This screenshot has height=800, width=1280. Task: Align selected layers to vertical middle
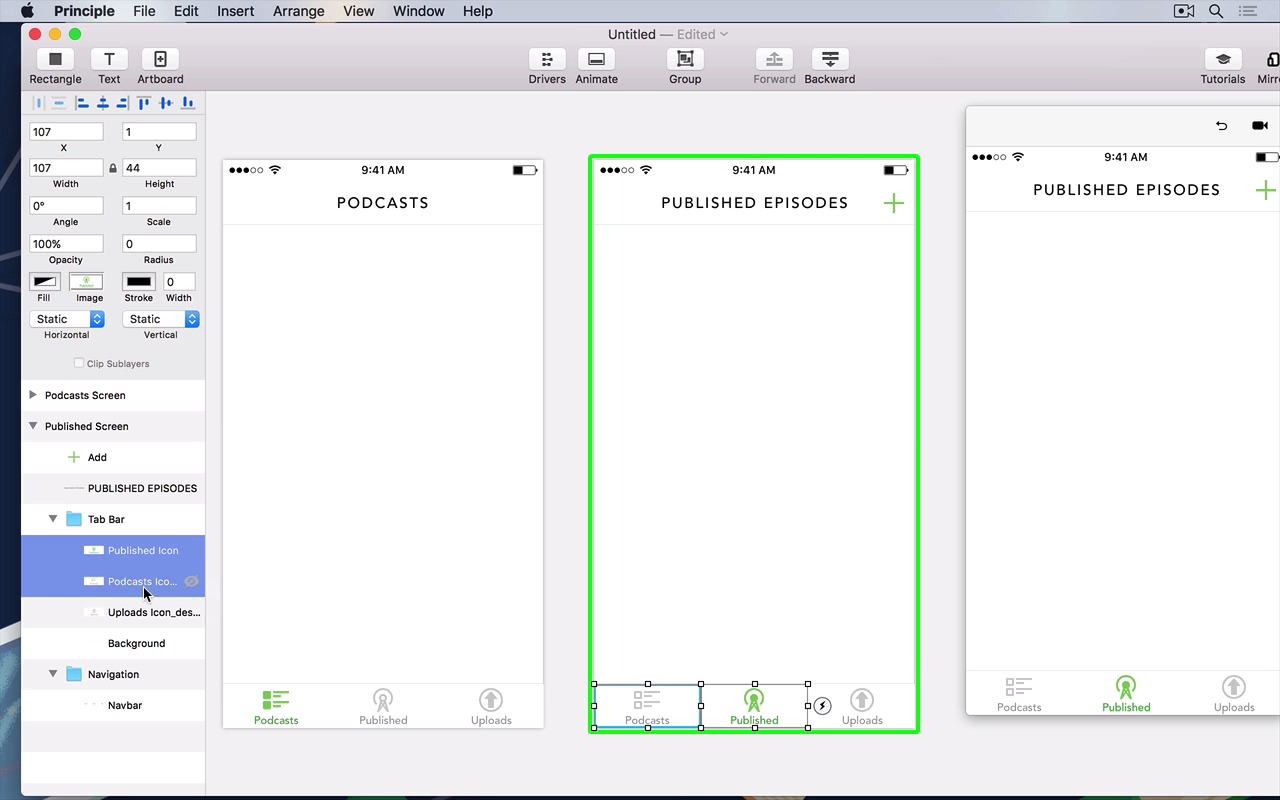tap(166, 103)
